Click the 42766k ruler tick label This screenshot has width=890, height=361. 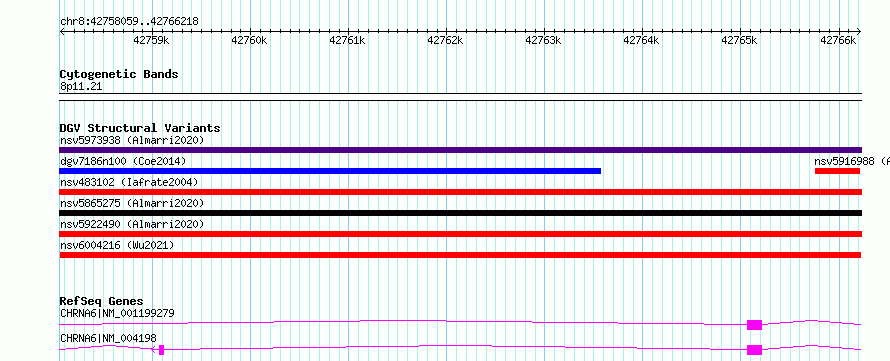pos(838,40)
